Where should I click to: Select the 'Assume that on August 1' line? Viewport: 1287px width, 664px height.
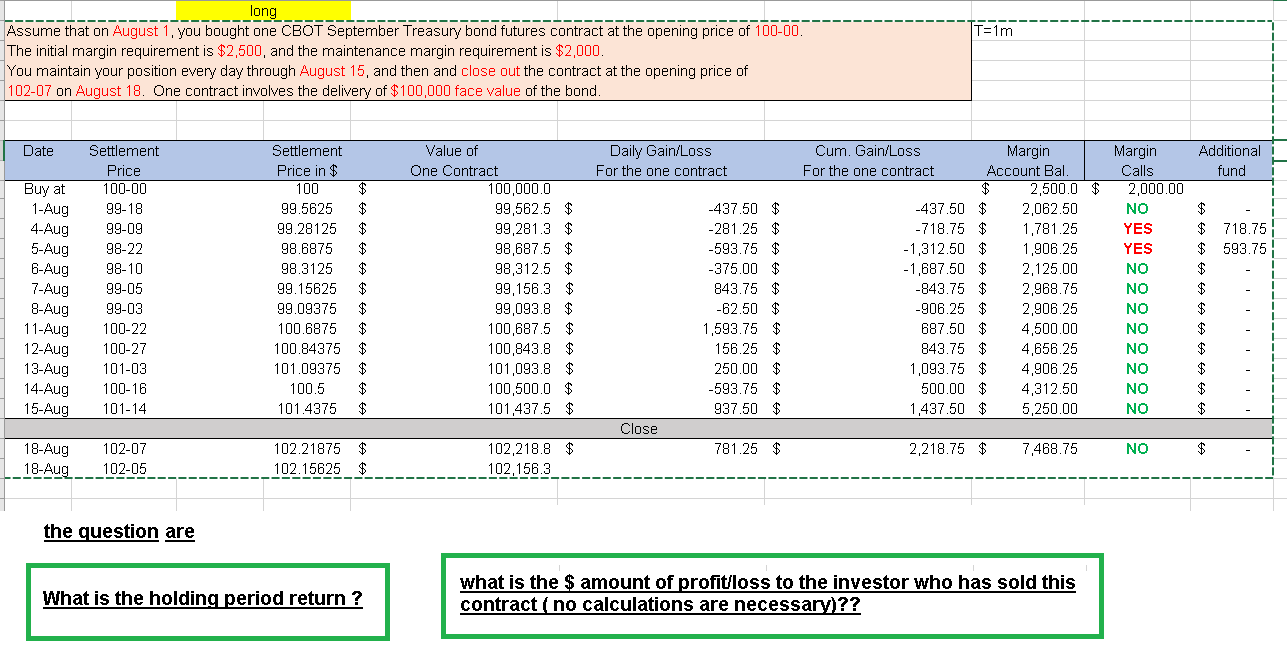click(405, 31)
